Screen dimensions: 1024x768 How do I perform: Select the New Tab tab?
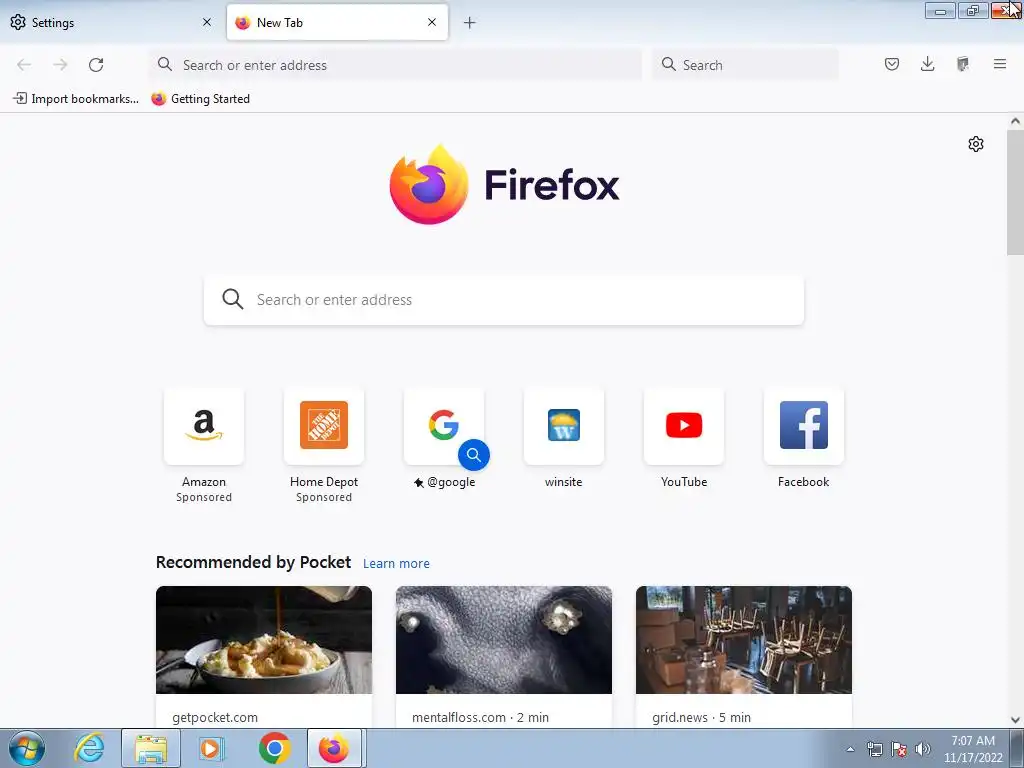tap(337, 22)
